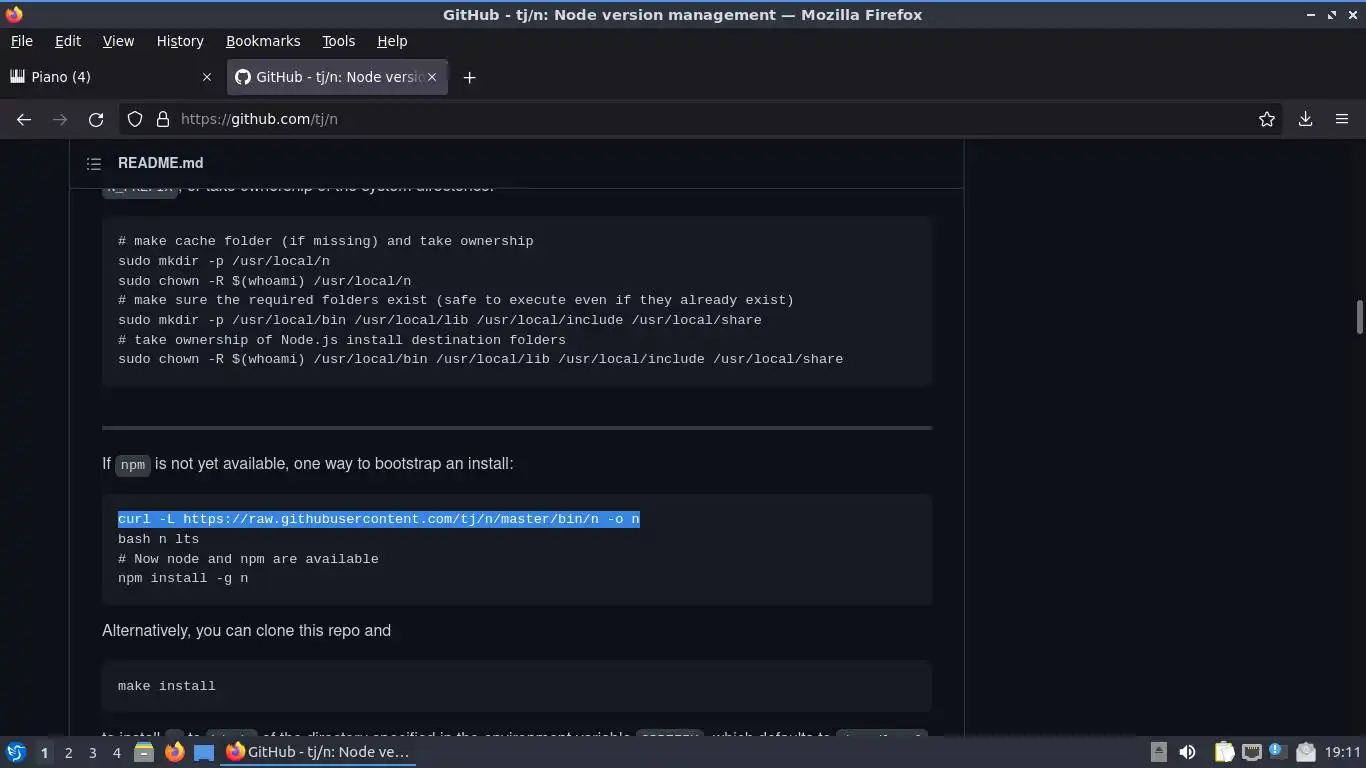The image size is (1366, 768).
Task: Switch to workspace 2
Action: pos(68,752)
